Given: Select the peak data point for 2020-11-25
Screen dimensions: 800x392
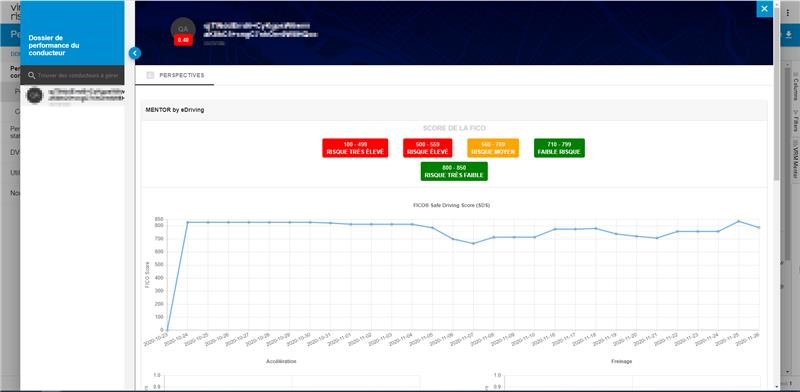Looking at the screenshot, I should point(738,221).
